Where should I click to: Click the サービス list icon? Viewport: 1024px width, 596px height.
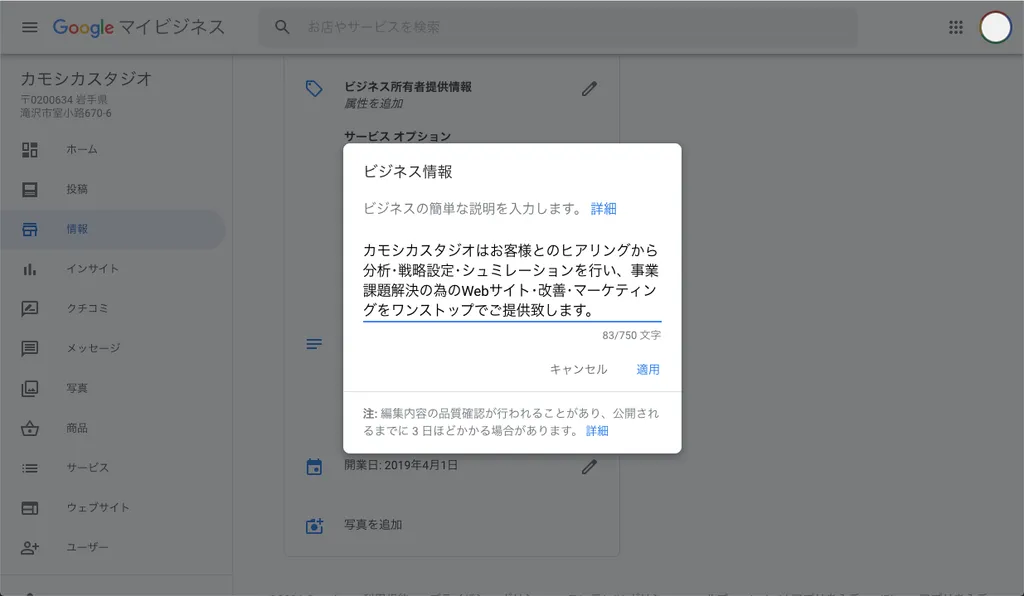coord(29,468)
